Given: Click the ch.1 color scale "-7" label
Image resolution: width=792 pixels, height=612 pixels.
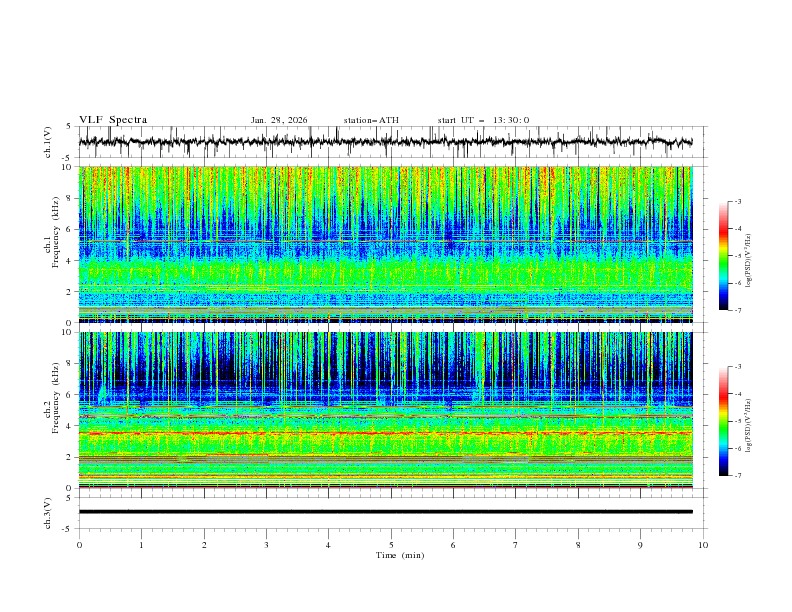Looking at the screenshot, I should click(738, 310).
